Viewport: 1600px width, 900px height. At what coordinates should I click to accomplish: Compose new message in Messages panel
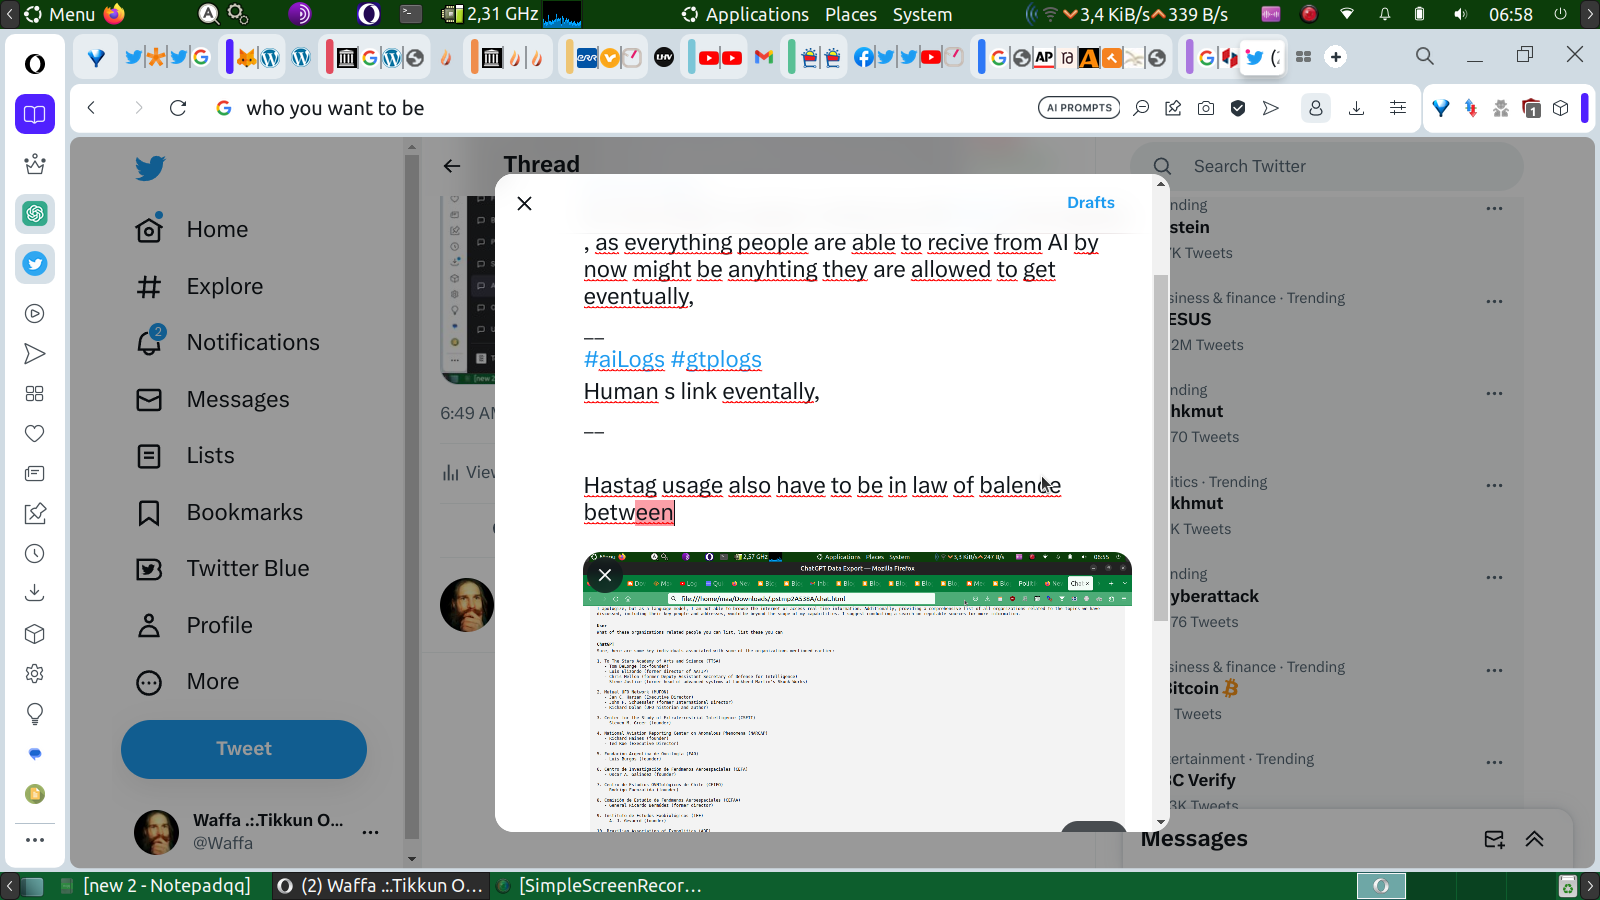[x=1494, y=840]
